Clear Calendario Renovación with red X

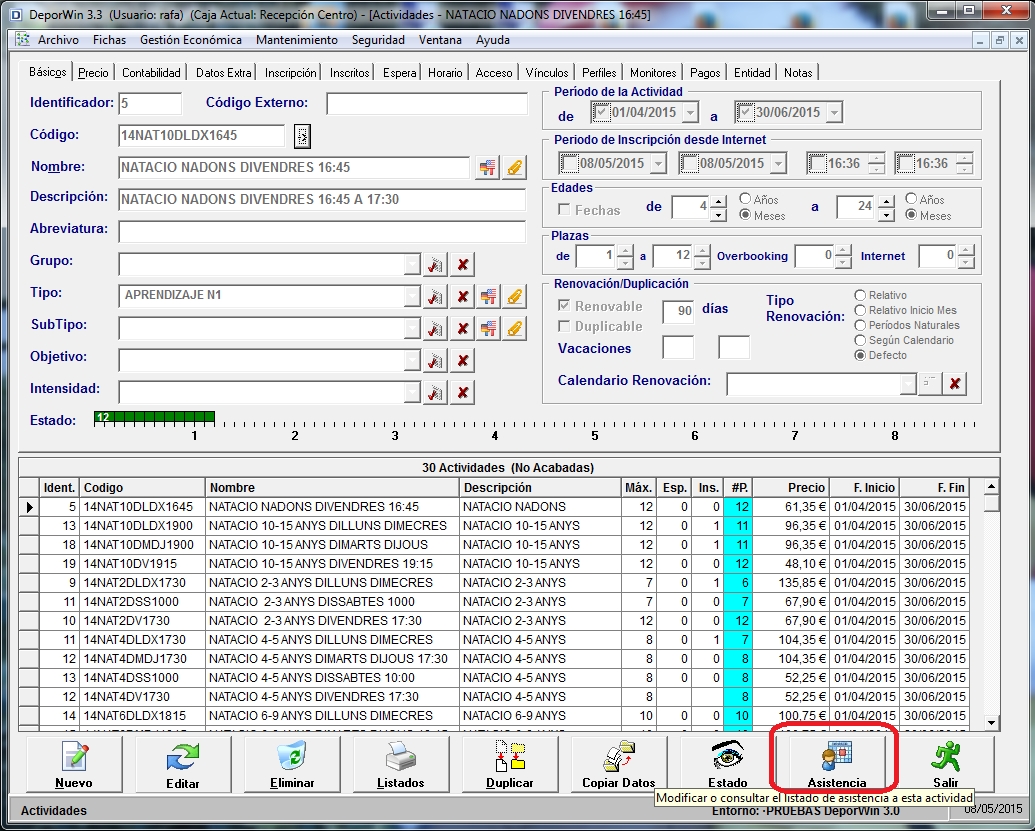[x=954, y=383]
